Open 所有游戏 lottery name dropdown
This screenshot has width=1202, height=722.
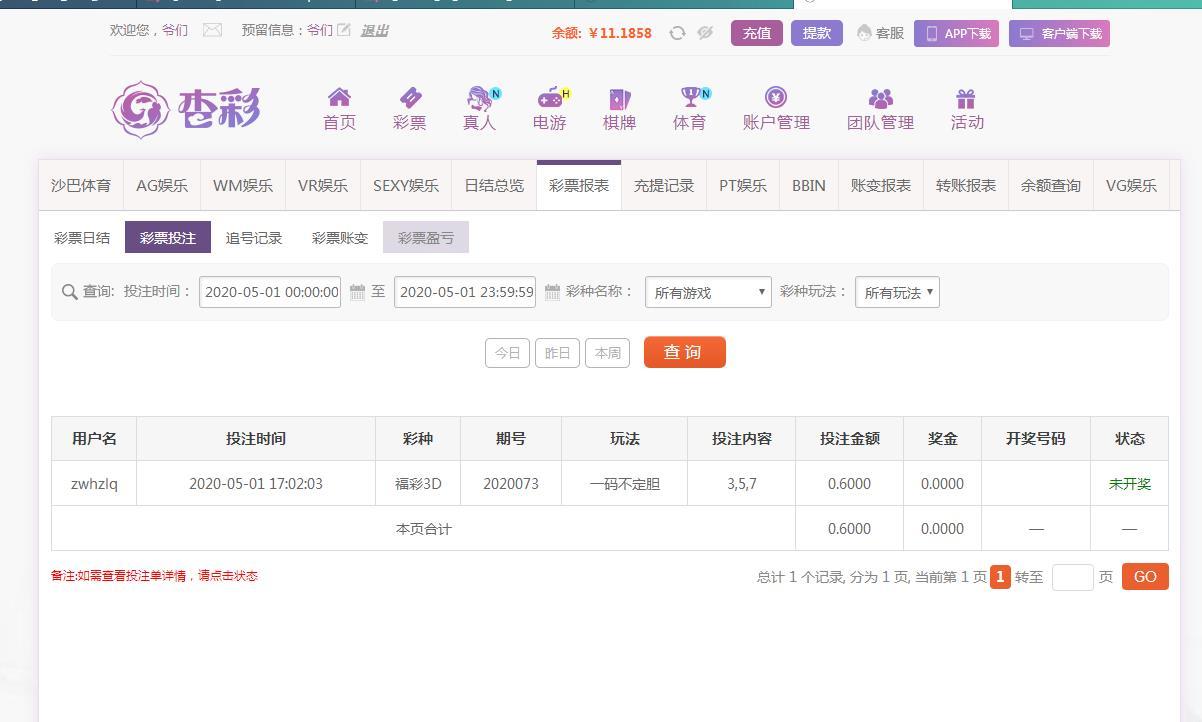[x=708, y=292]
